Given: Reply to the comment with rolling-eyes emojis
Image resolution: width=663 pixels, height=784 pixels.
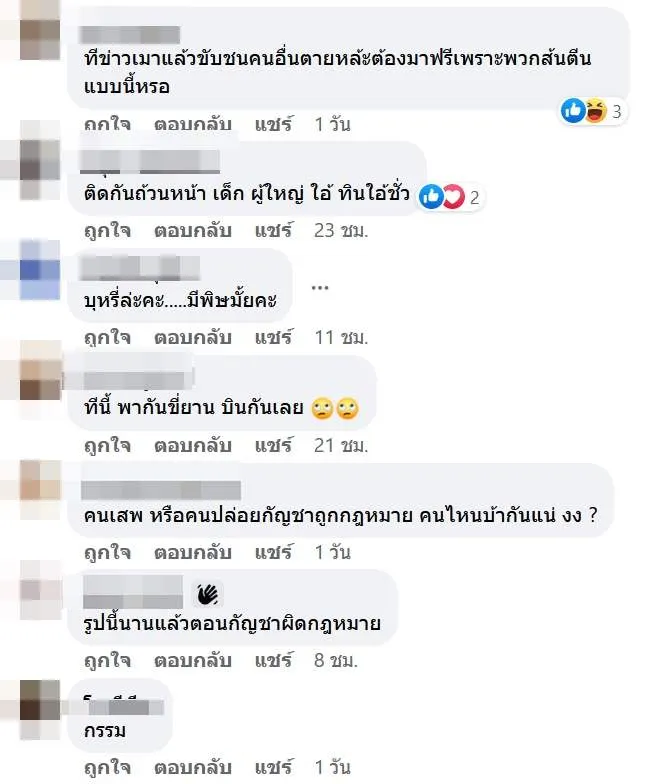Looking at the screenshot, I should (192, 445).
